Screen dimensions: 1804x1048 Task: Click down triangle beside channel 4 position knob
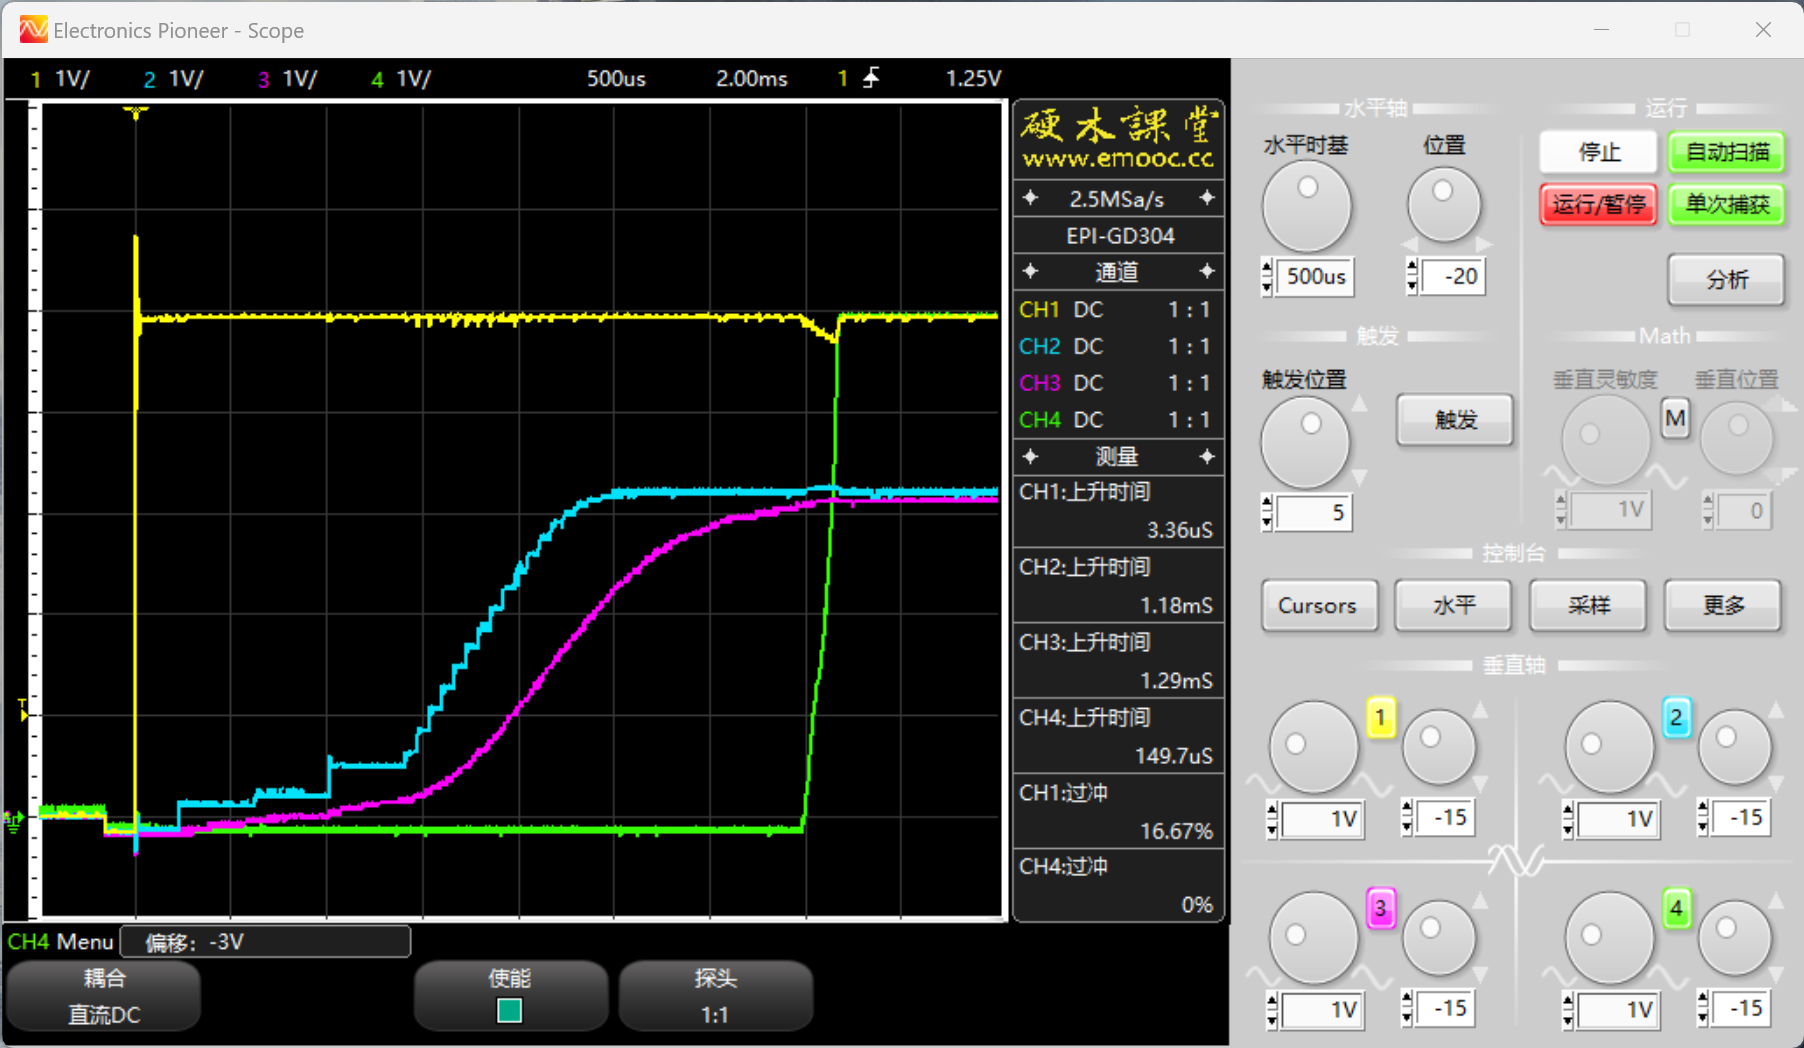pos(1776,973)
